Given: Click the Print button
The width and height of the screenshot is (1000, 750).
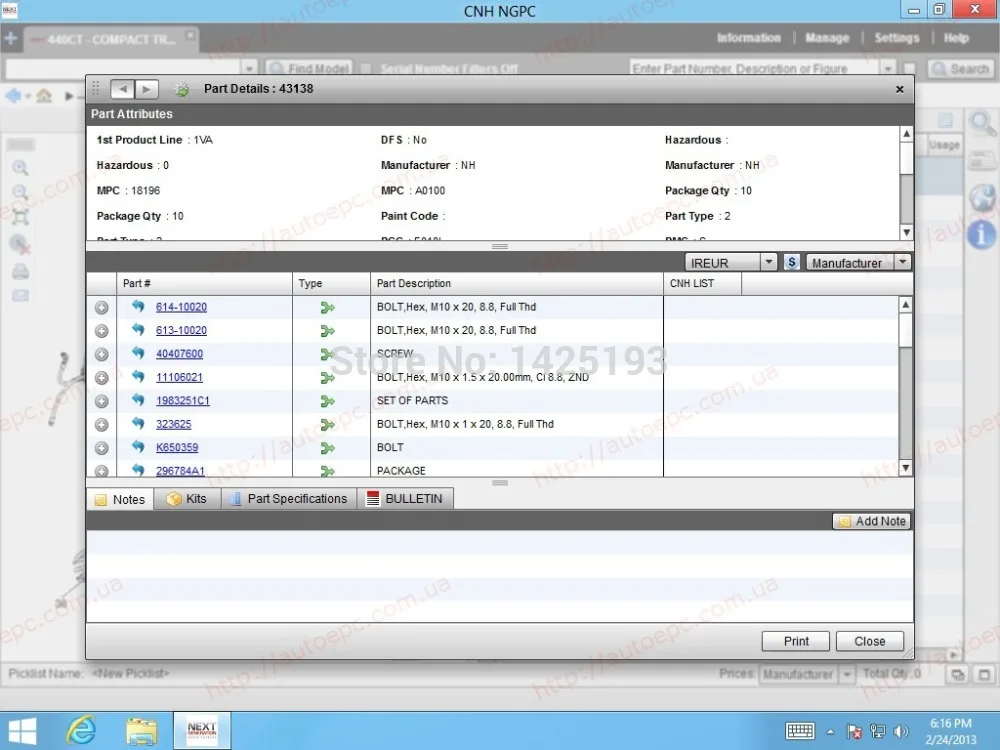Looking at the screenshot, I should (x=795, y=641).
